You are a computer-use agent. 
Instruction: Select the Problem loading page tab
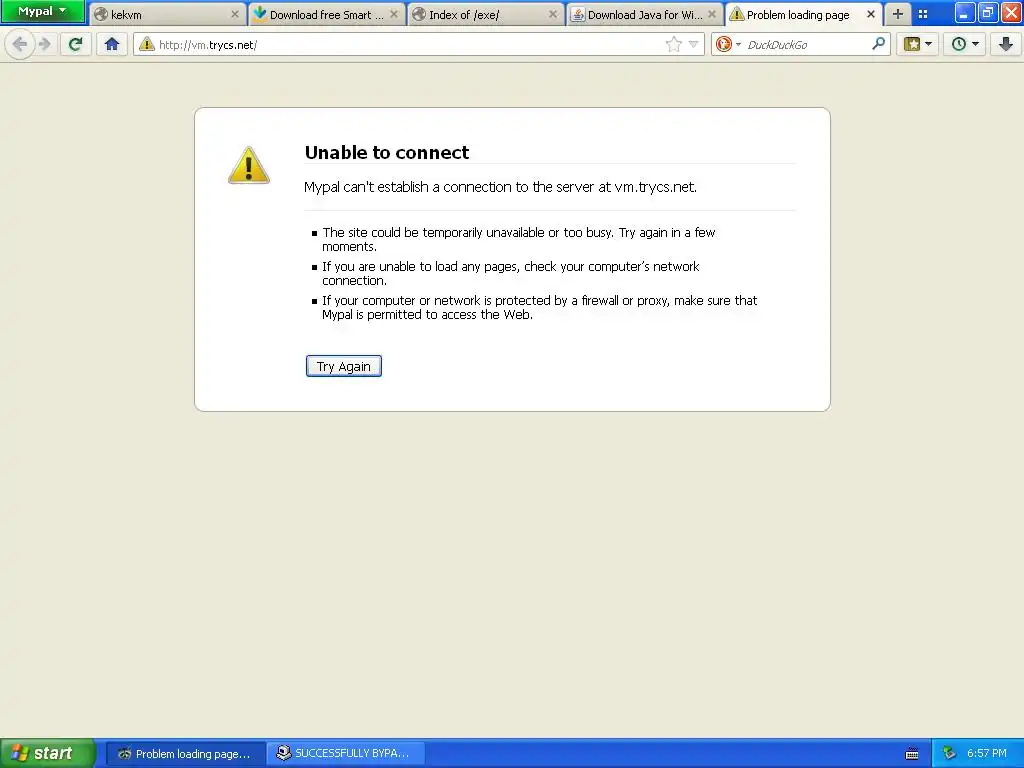pos(803,14)
